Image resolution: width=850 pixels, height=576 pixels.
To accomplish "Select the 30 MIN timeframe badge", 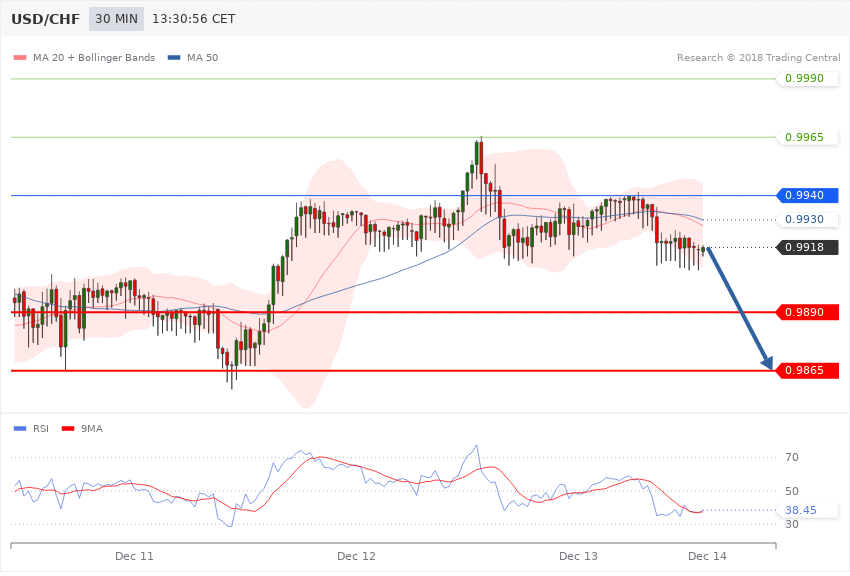I will (117, 19).
